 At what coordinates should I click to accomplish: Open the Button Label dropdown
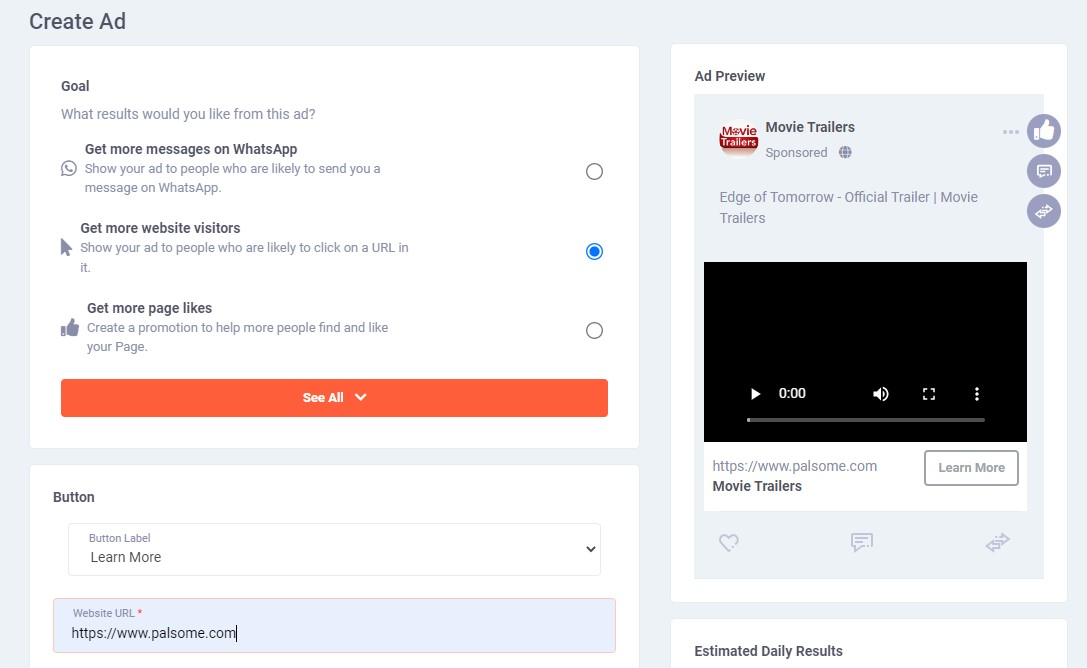[334, 549]
